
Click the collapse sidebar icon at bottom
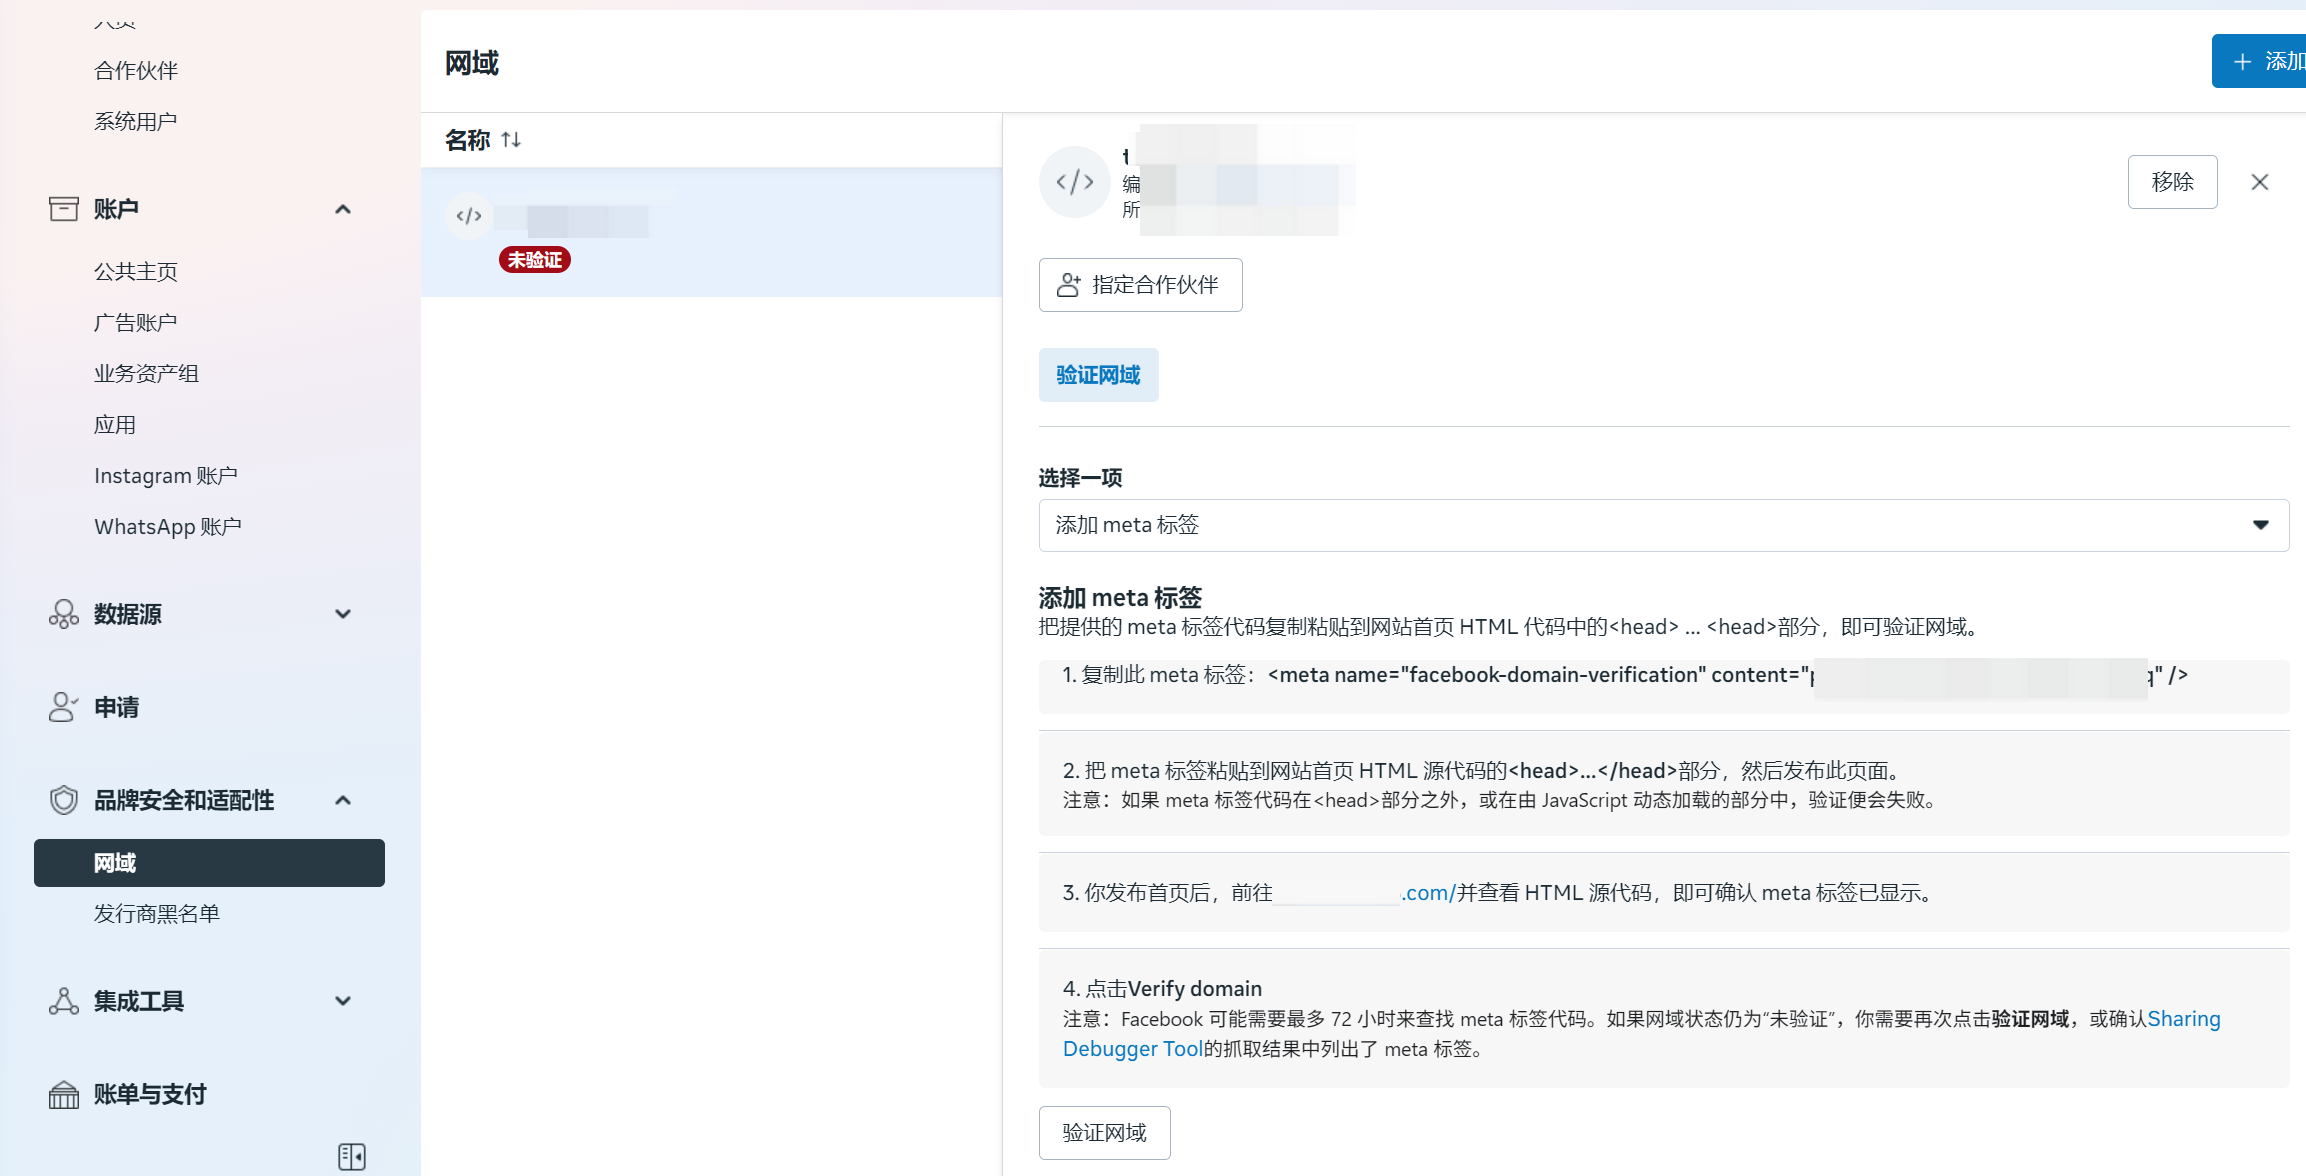coord(352,1156)
